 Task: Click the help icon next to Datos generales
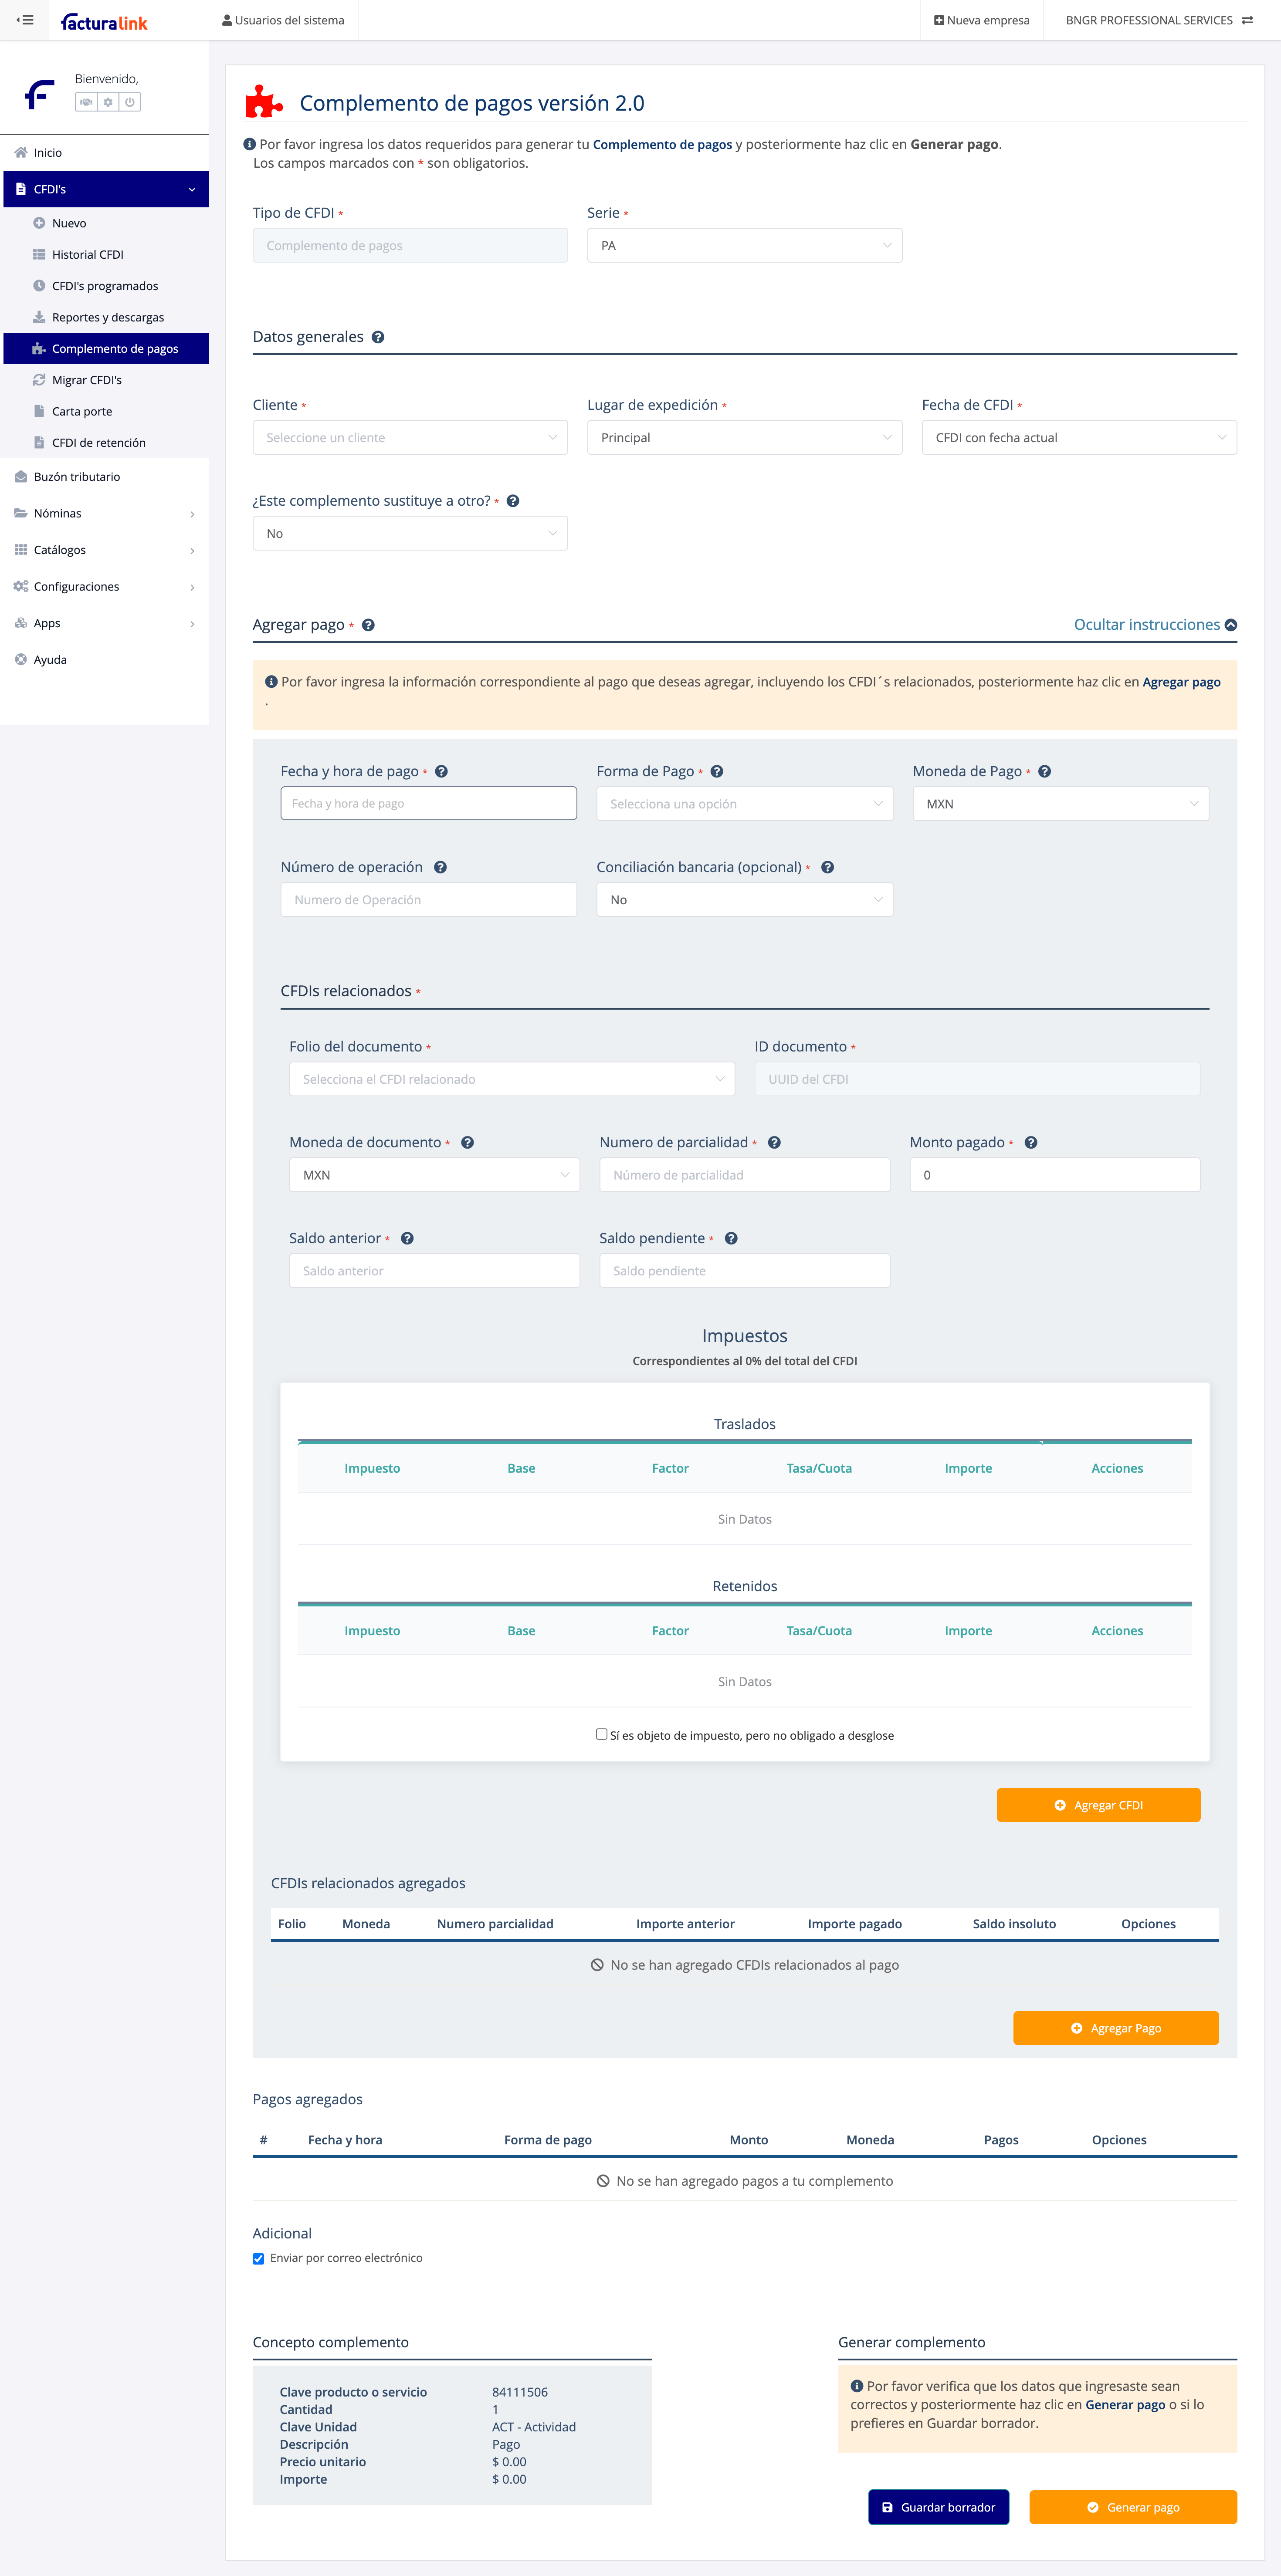(x=378, y=337)
